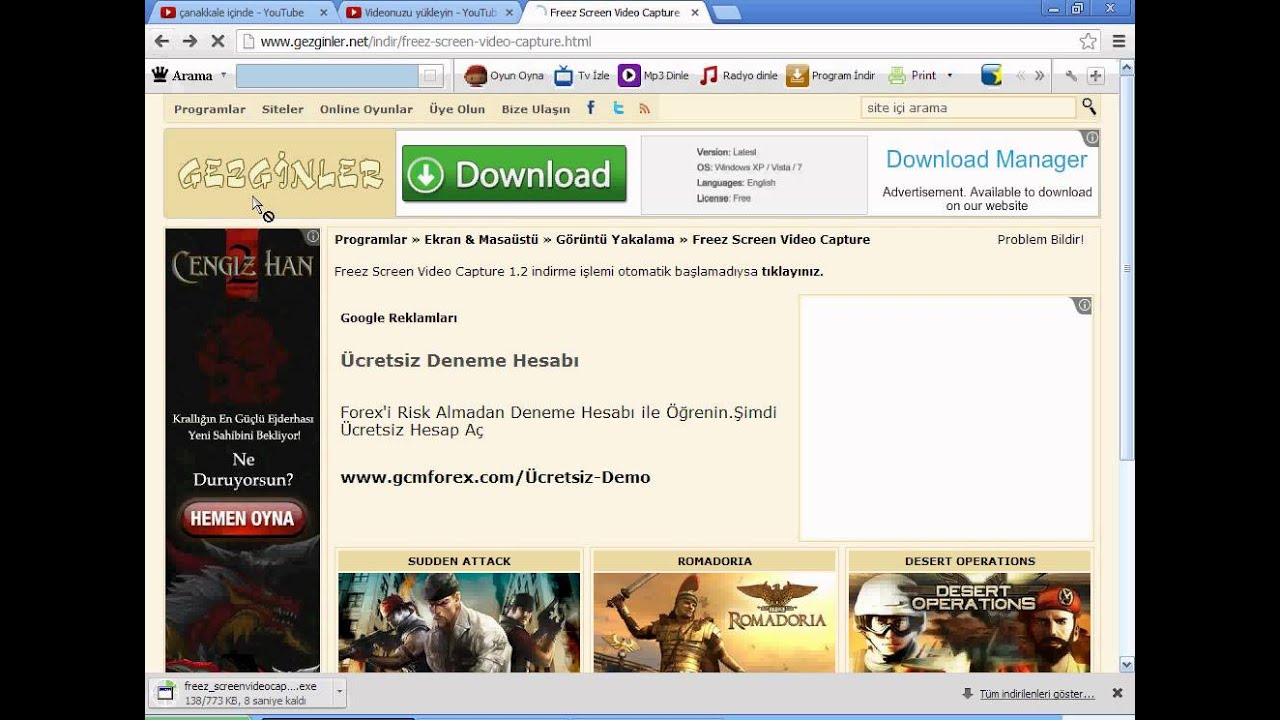Click the browser address bar URL
Viewport: 1280px width, 720px height.
426,42
